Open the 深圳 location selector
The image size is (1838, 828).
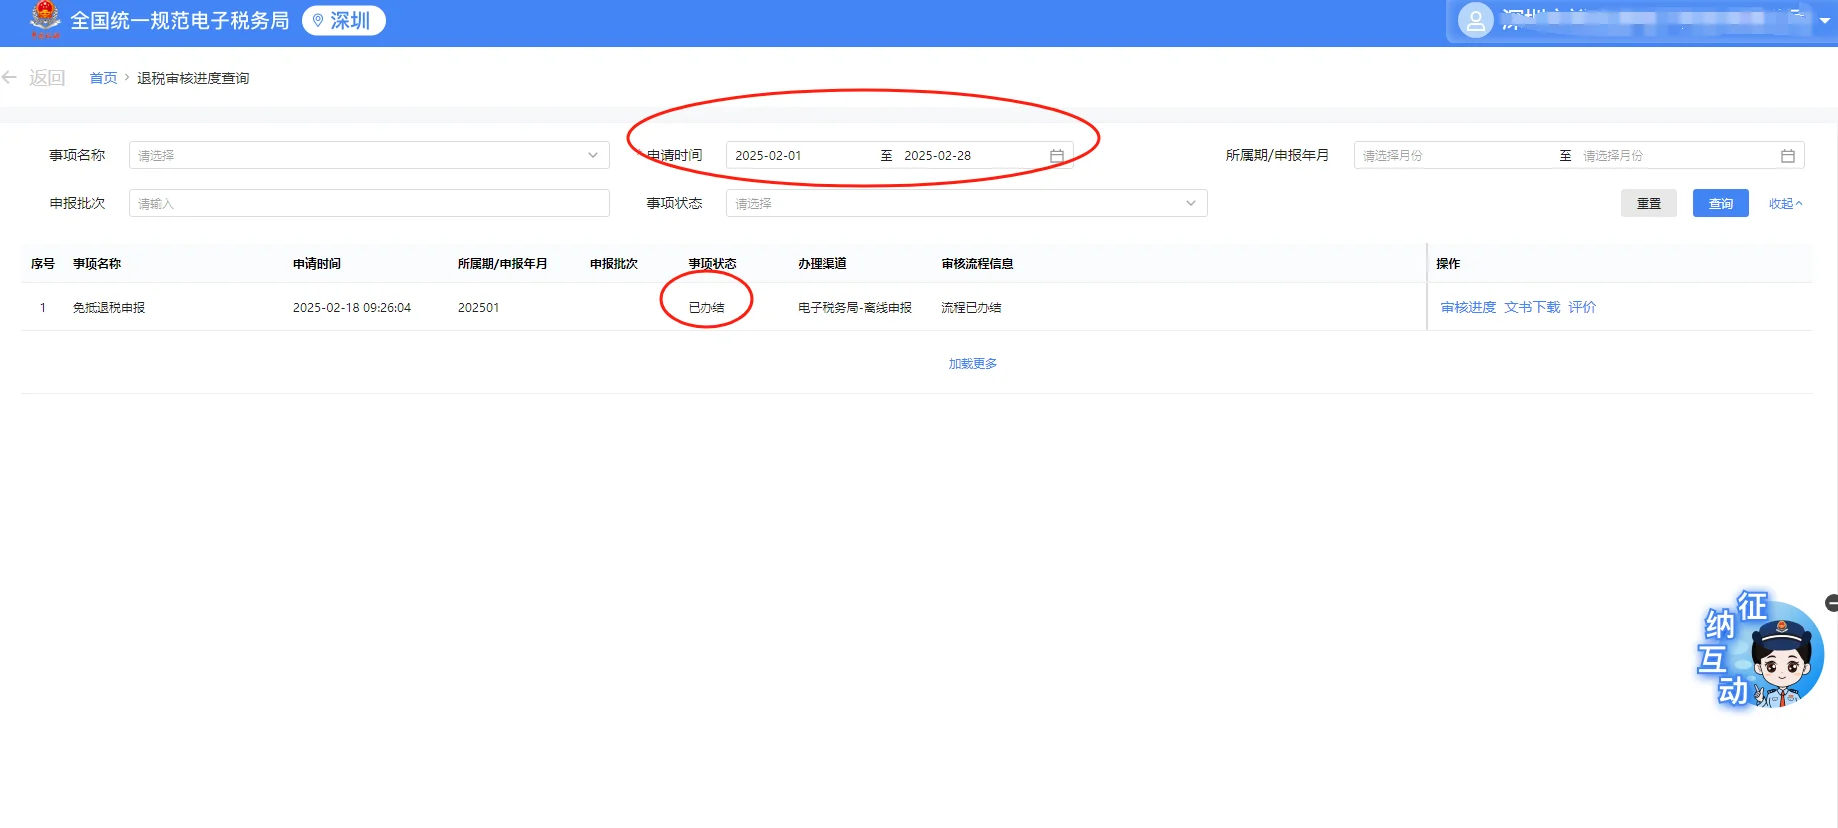(343, 21)
